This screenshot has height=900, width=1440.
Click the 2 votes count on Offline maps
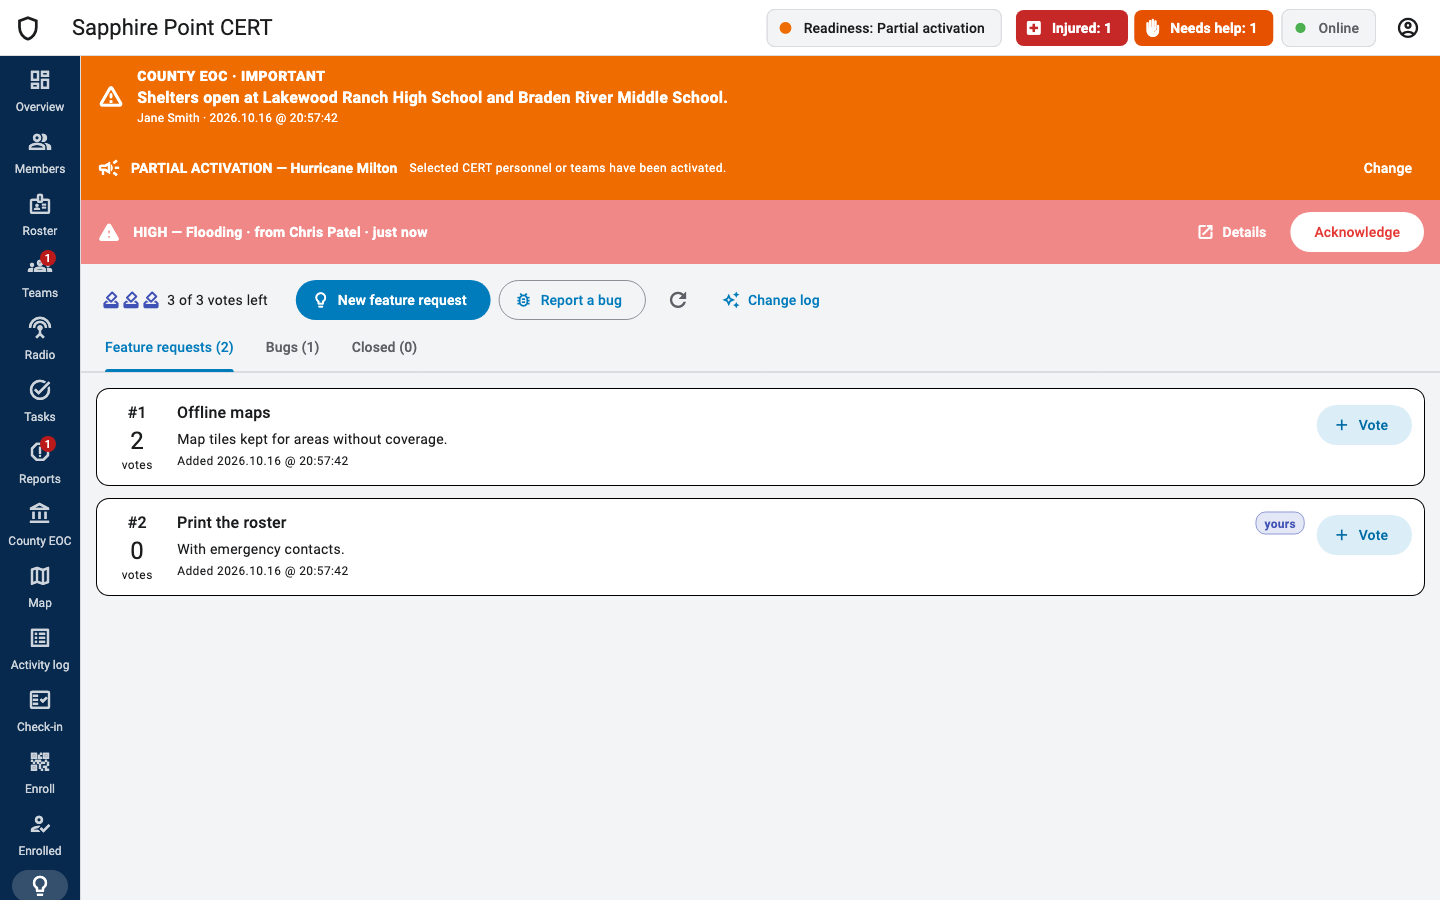click(x=137, y=441)
